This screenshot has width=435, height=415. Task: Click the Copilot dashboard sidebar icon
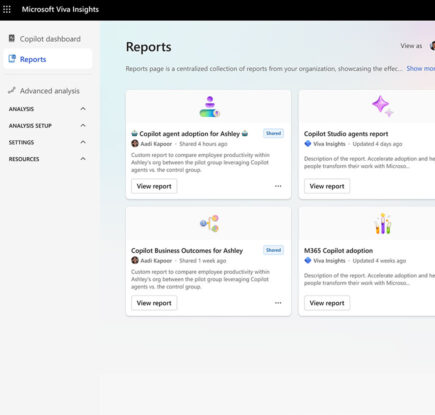click(12, 38)
